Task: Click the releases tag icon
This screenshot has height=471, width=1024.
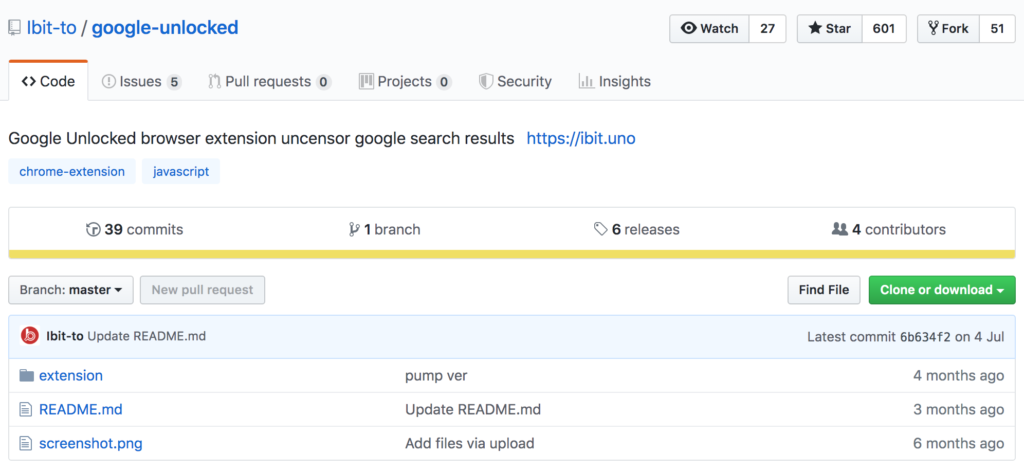Action: pyautogui.click(x=600, y=229)
